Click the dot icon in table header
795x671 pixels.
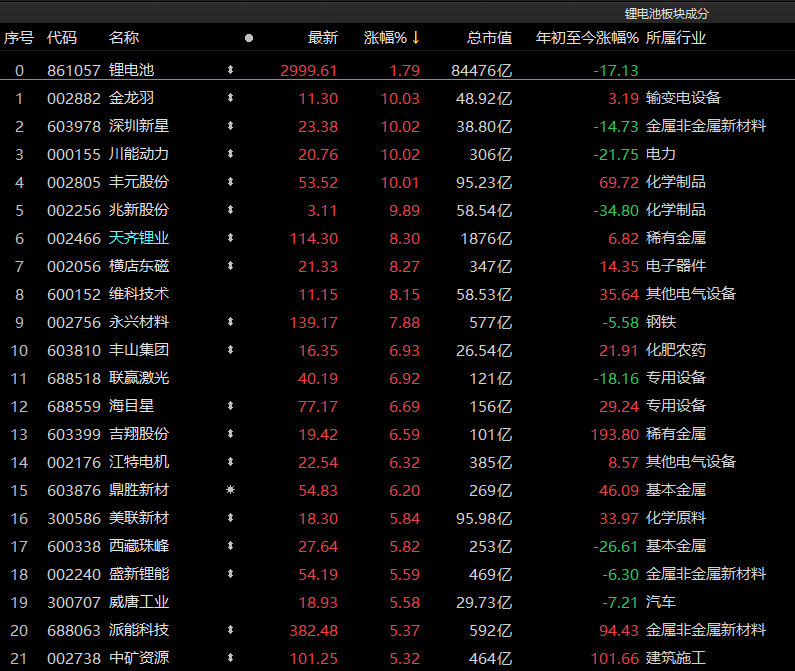pyautogui.click(x=249, y=38)
